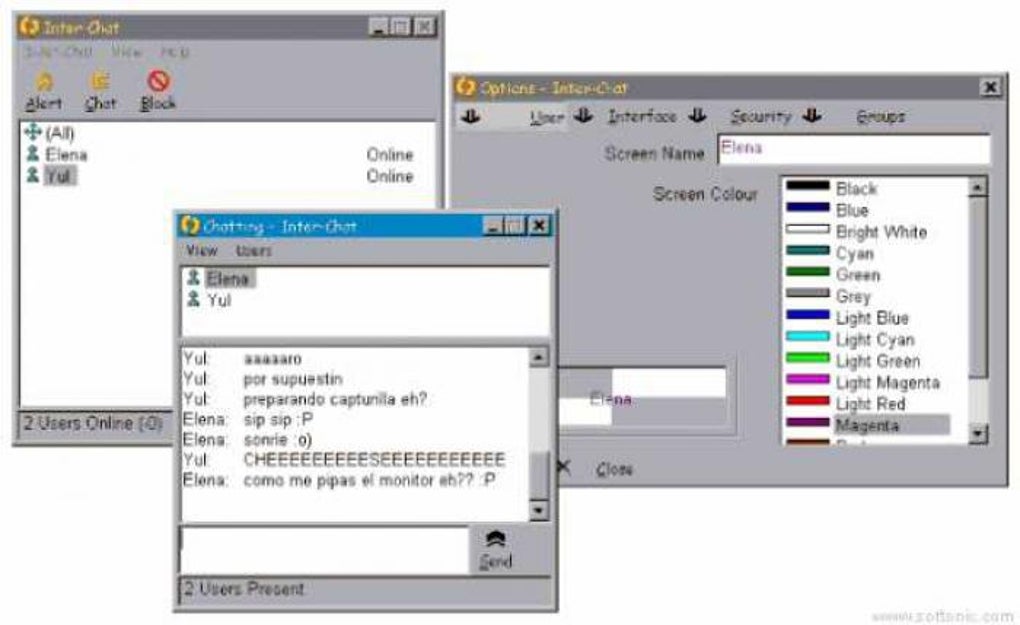The width and height of the screenshot is (1020, 625).
Task: Select Elena's name in the main contact list
Action: [66, 155]
